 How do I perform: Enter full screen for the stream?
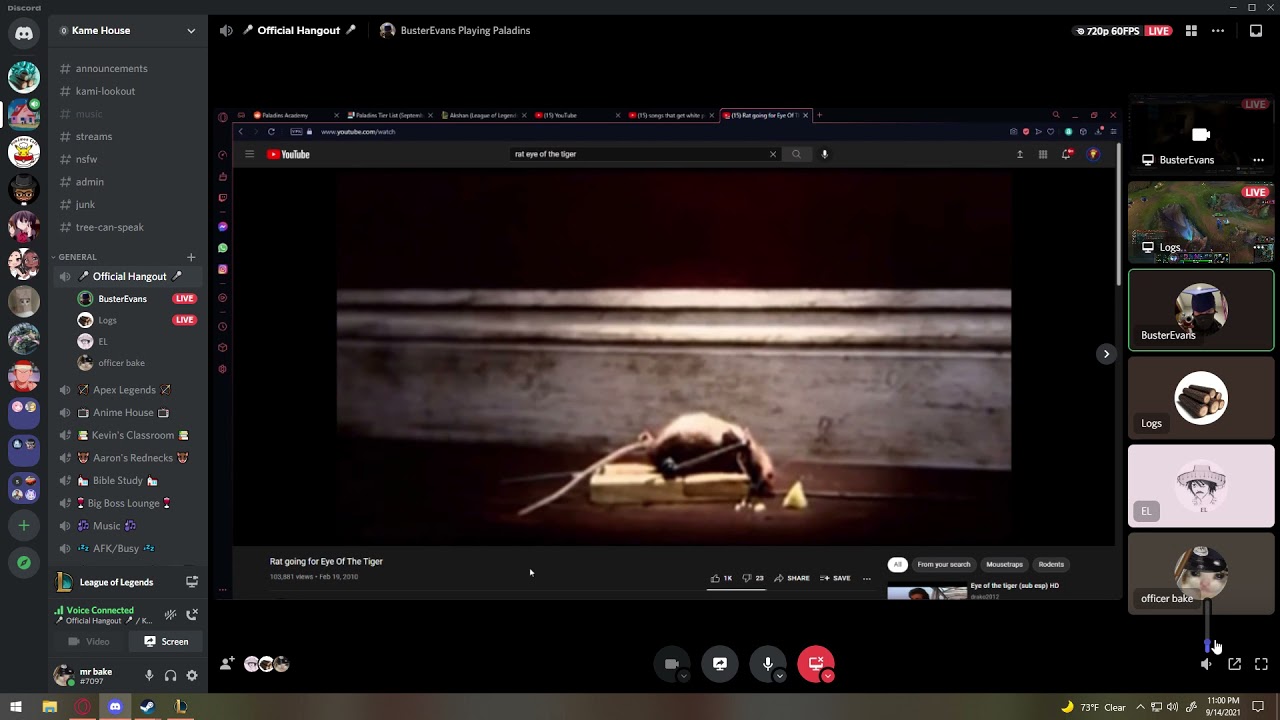[x=1261, y=664]
